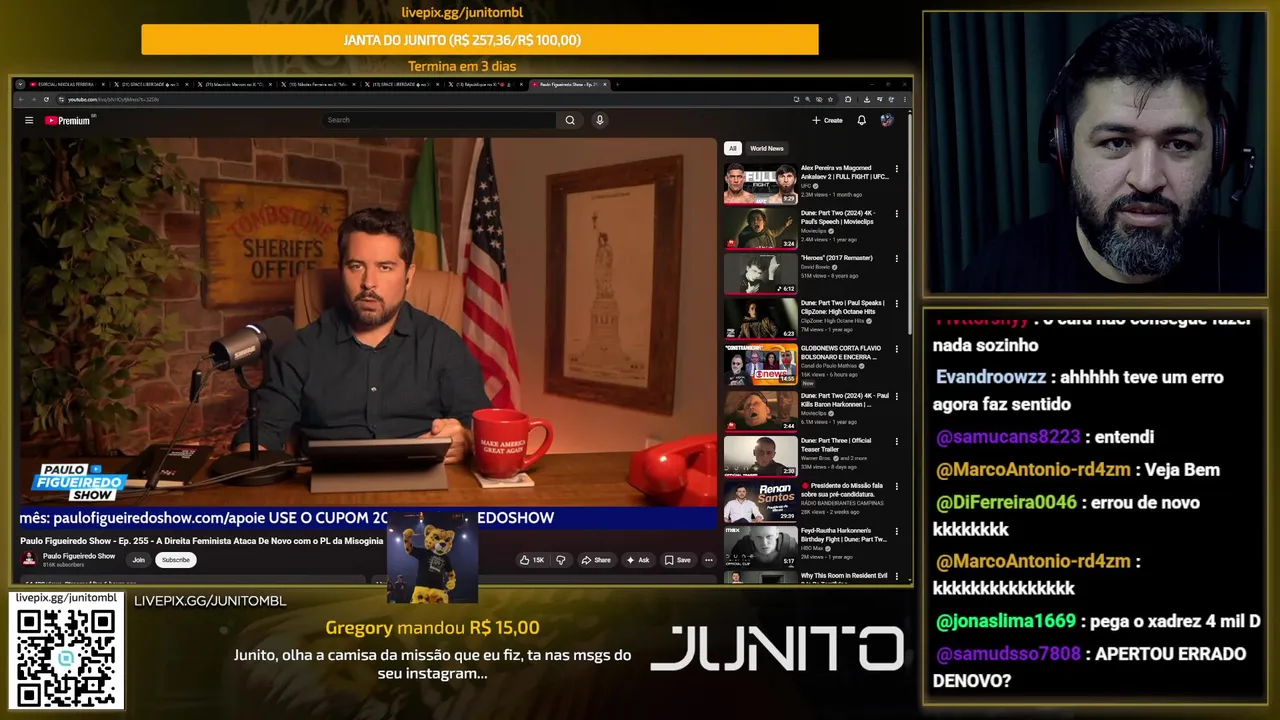Click the Create video button
The width and height of the screenshot is (1280, 720).
(x=827, y=120)
